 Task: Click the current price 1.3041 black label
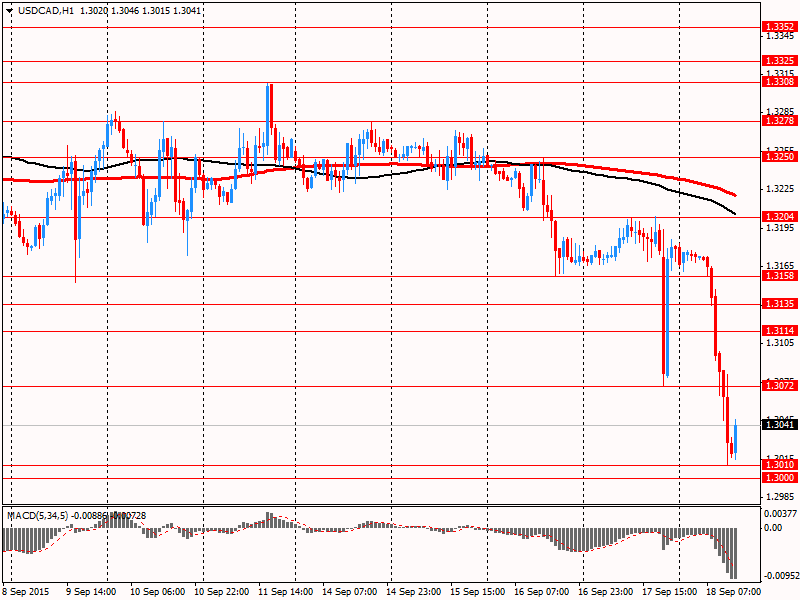[x=780, y=424]
